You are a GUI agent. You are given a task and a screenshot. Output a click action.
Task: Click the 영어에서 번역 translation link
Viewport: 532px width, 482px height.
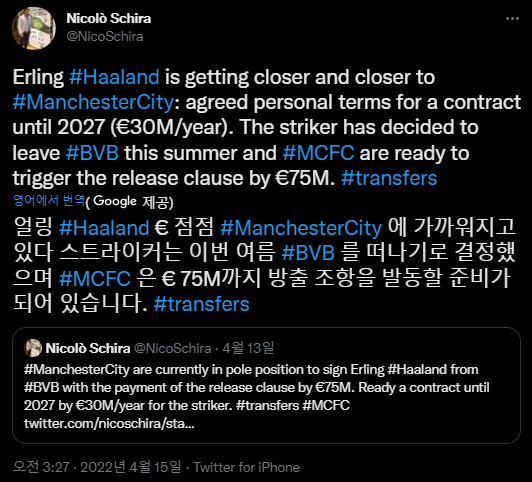pos(49,200)
